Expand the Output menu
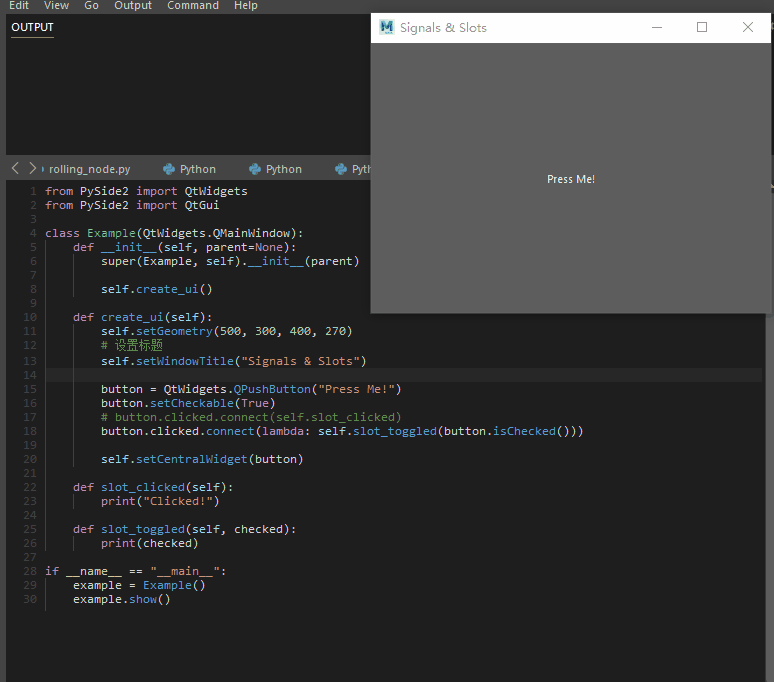Image resolution: width=774 pixels, height=682 pixels. coord(133,5)
